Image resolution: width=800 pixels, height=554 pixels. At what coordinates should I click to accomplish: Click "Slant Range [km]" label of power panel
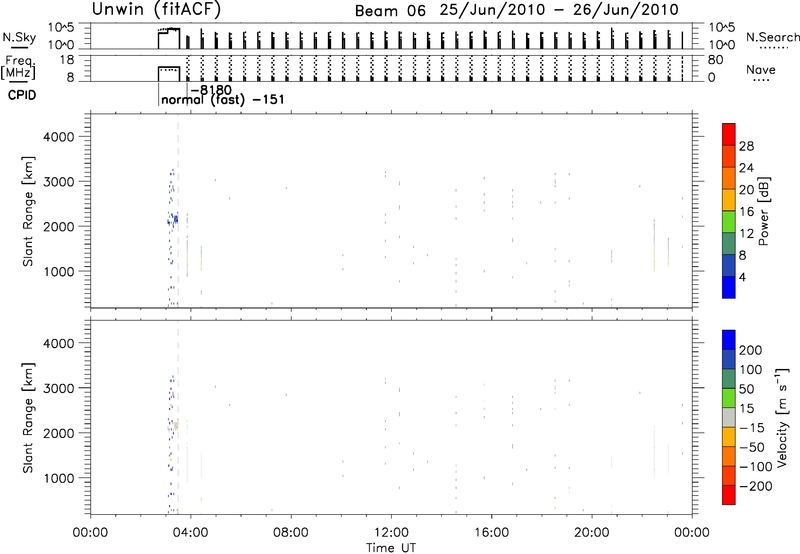point(28,211)
